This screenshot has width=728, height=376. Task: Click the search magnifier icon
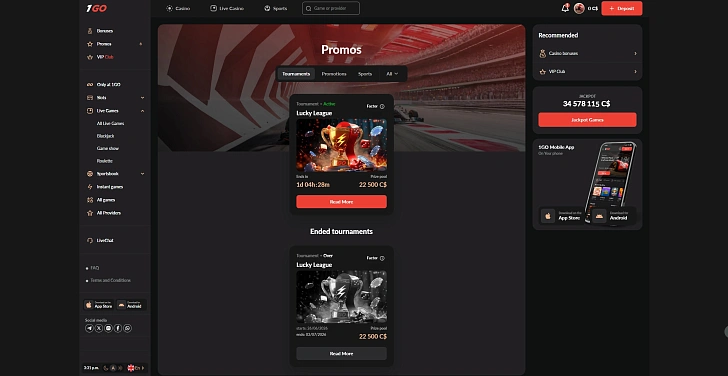tap(309, 8)
